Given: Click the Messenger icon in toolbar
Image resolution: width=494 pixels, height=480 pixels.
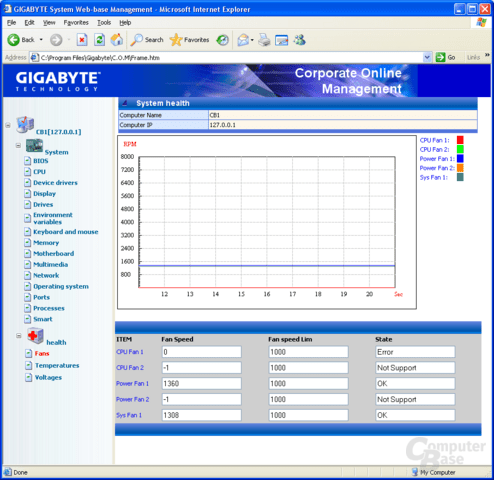Looking at the screenshot, I should pyautogui.click(x=300, y=40).
